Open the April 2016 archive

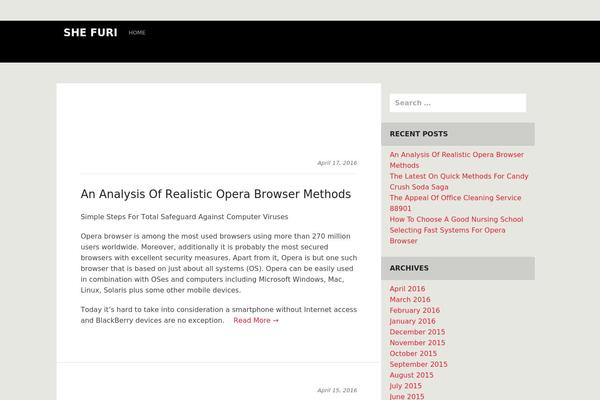tap(407, 289)
